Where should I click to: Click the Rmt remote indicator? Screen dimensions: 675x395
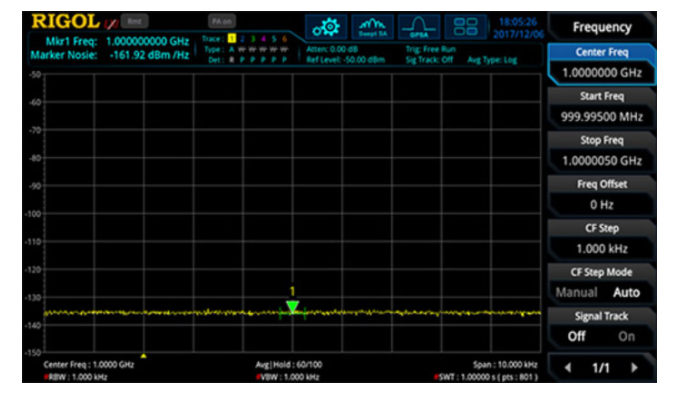point(134,21)
